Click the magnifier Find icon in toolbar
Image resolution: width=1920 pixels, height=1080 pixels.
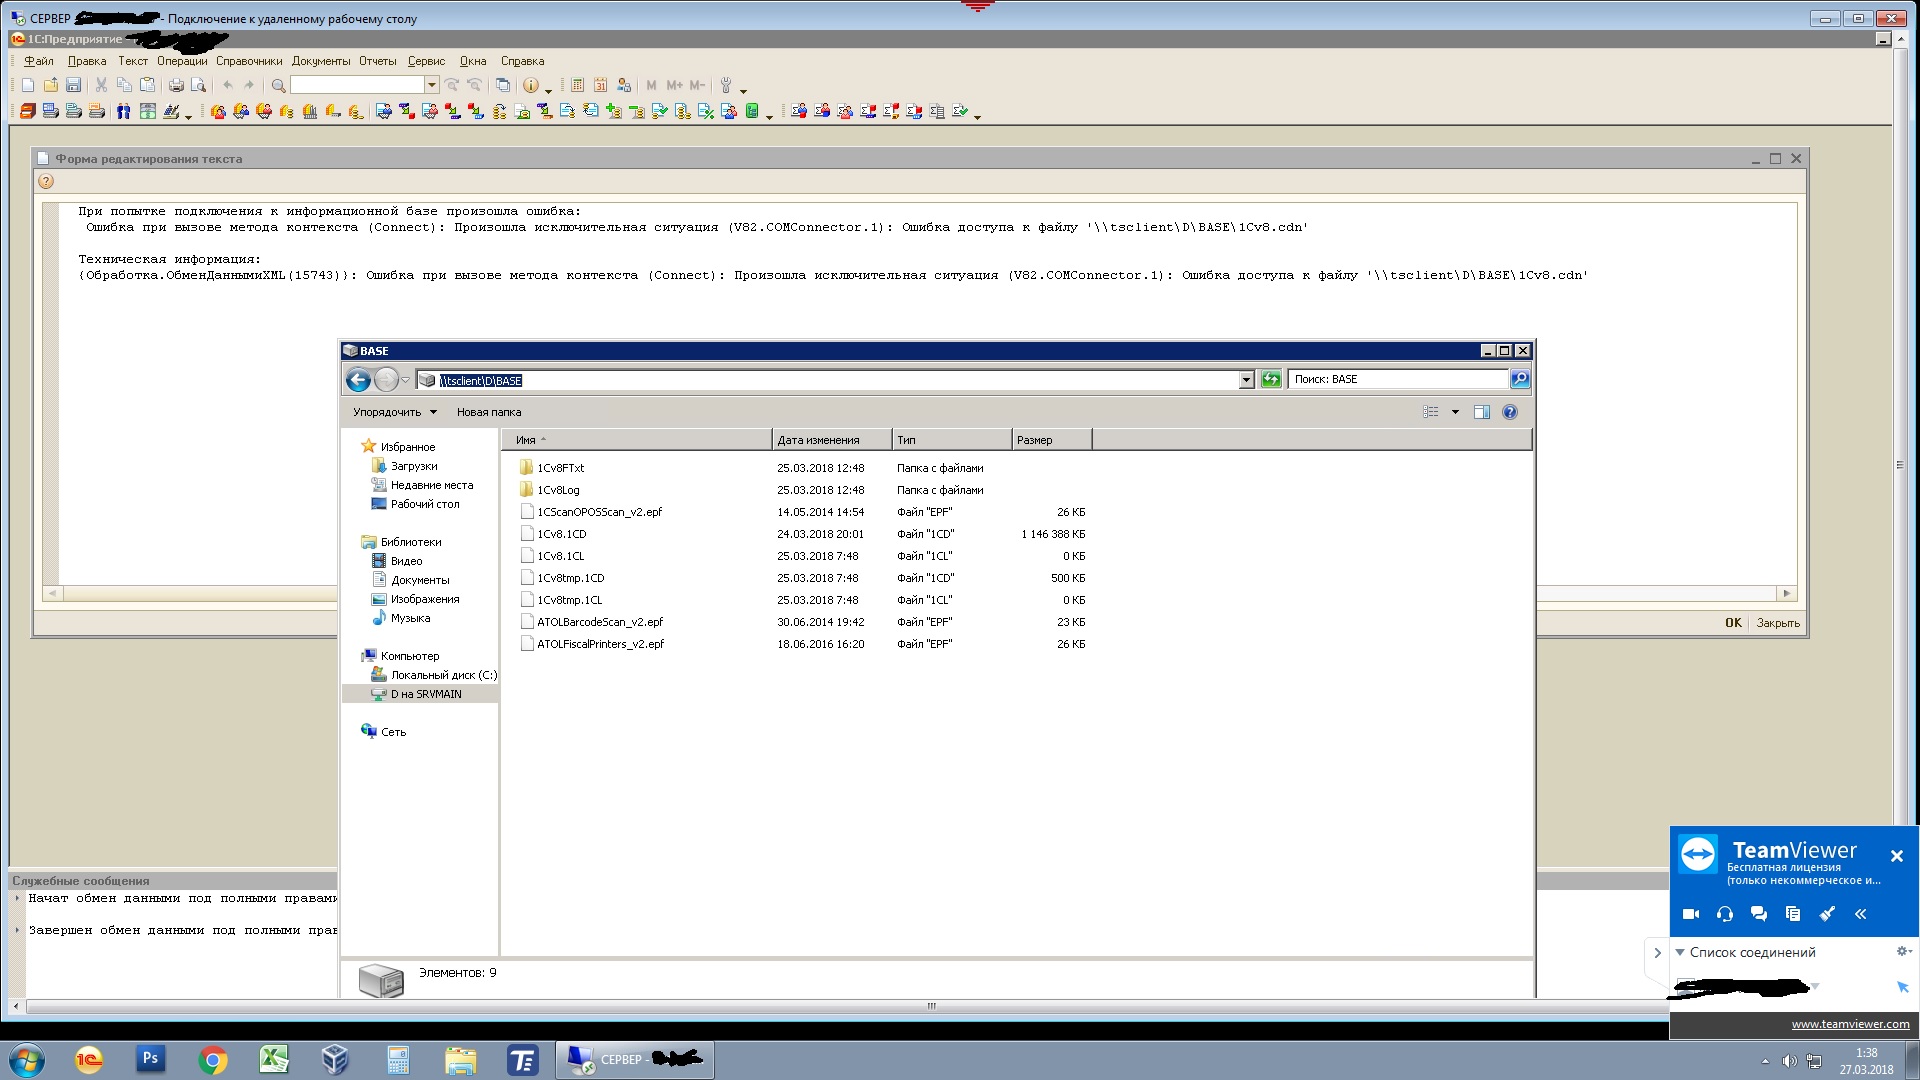(279, 85)
